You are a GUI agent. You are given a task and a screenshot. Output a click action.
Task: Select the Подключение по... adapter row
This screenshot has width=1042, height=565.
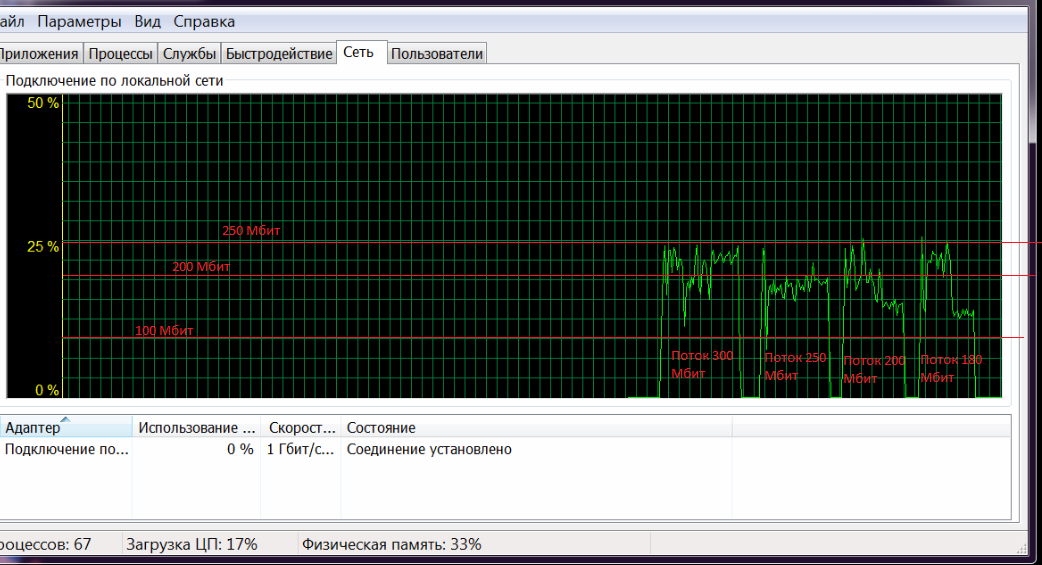click(x=66, y=450)
